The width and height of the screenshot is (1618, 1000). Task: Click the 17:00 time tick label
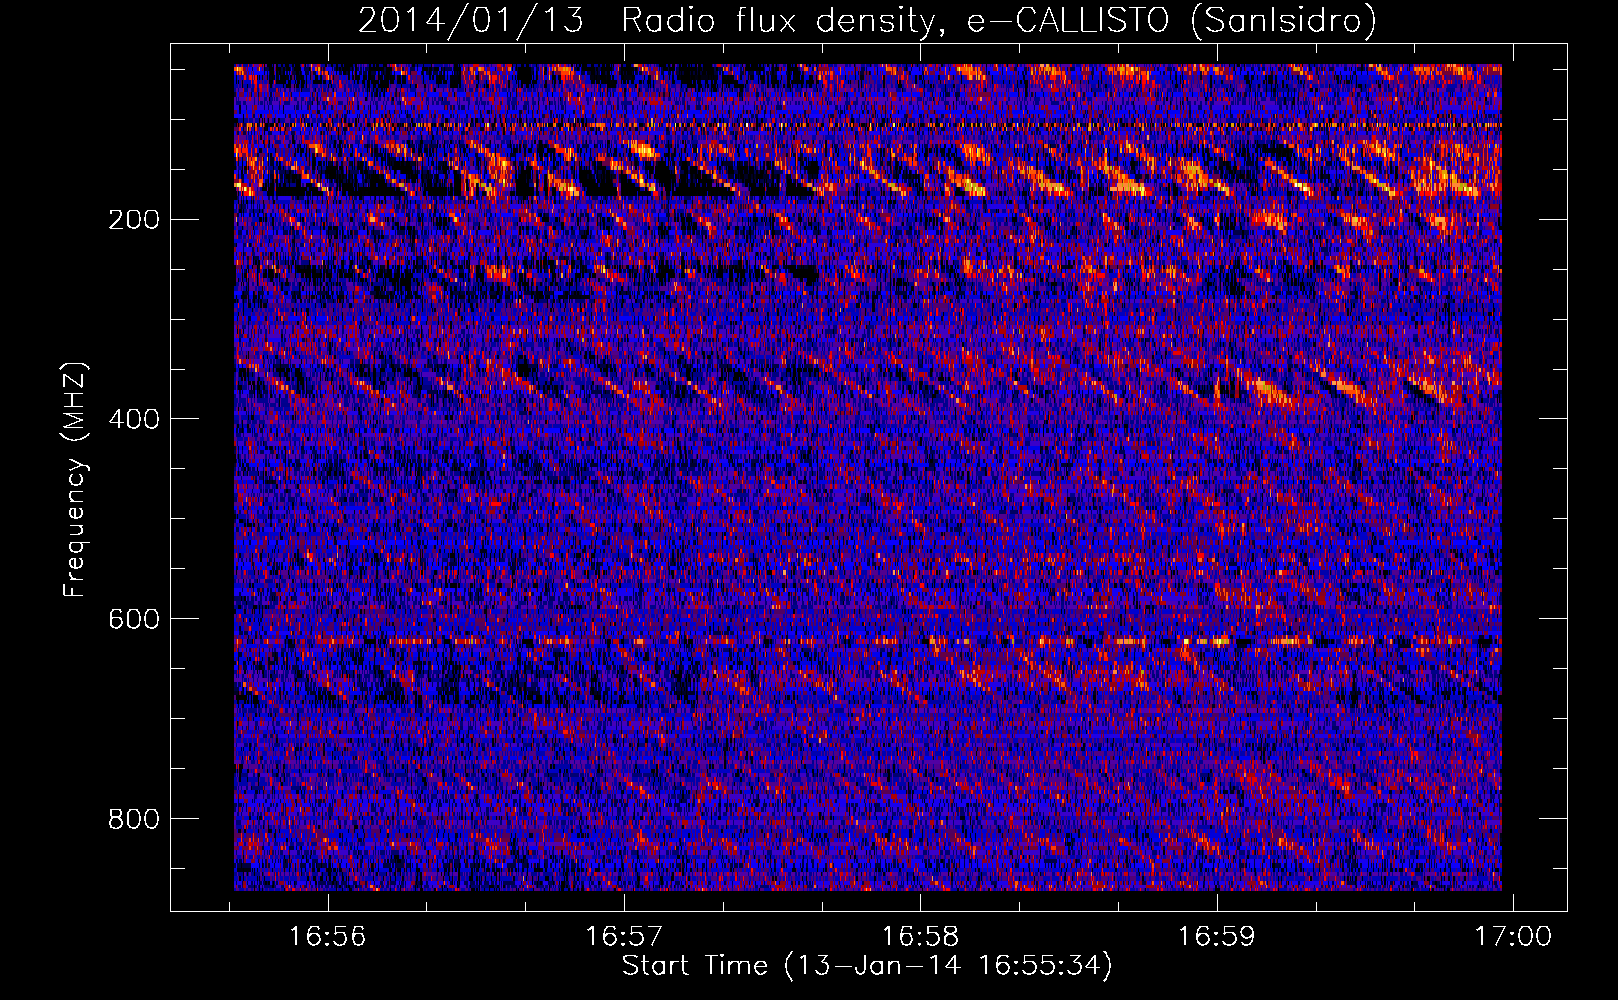click(x=1513, y=936)
